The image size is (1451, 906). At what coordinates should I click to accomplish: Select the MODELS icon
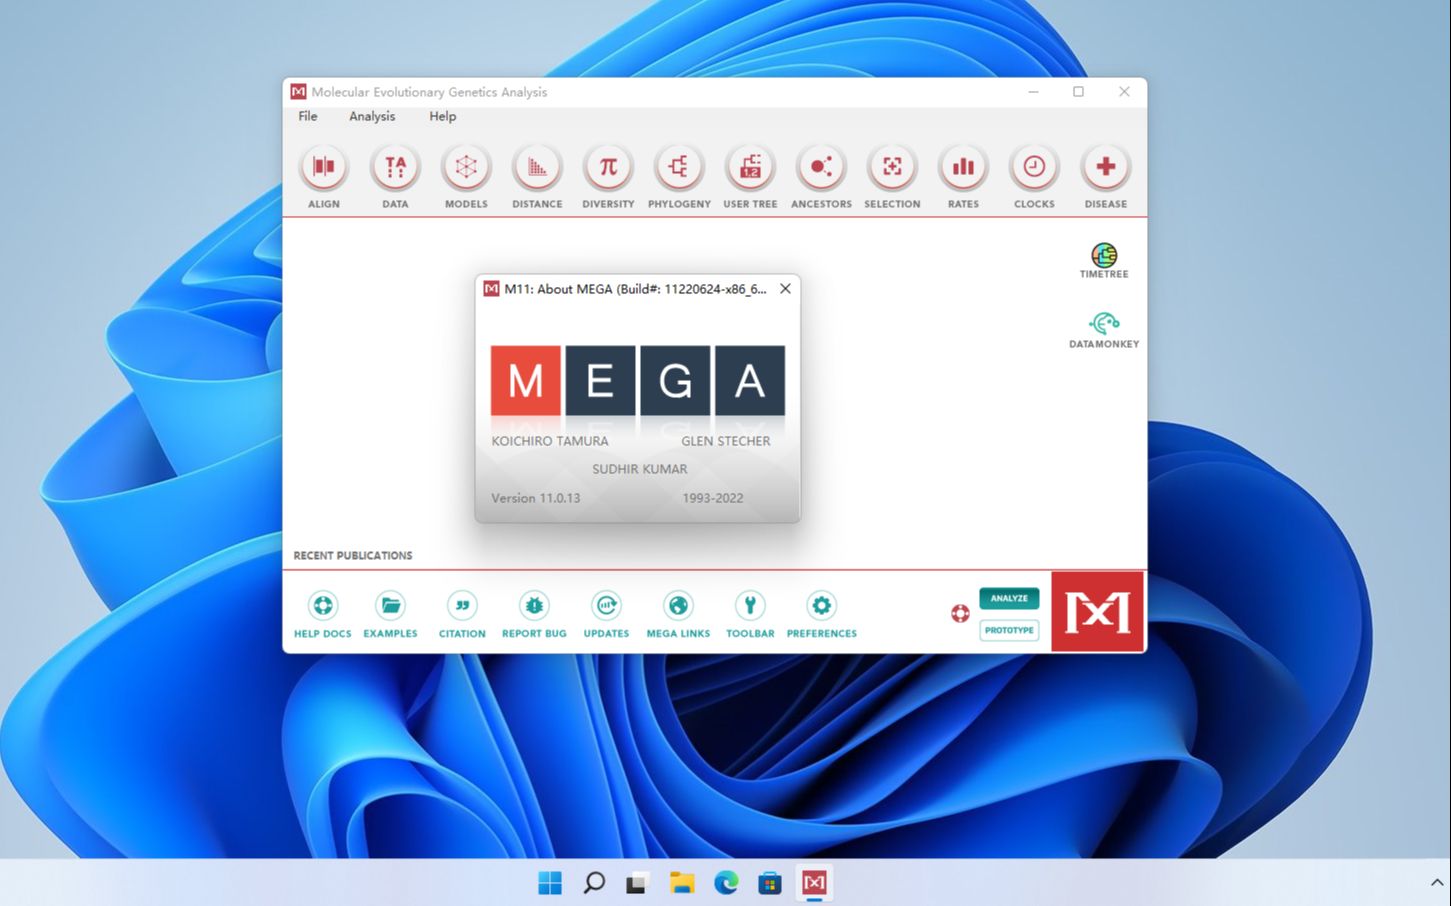pyautogui.click(x=466, y=167)
